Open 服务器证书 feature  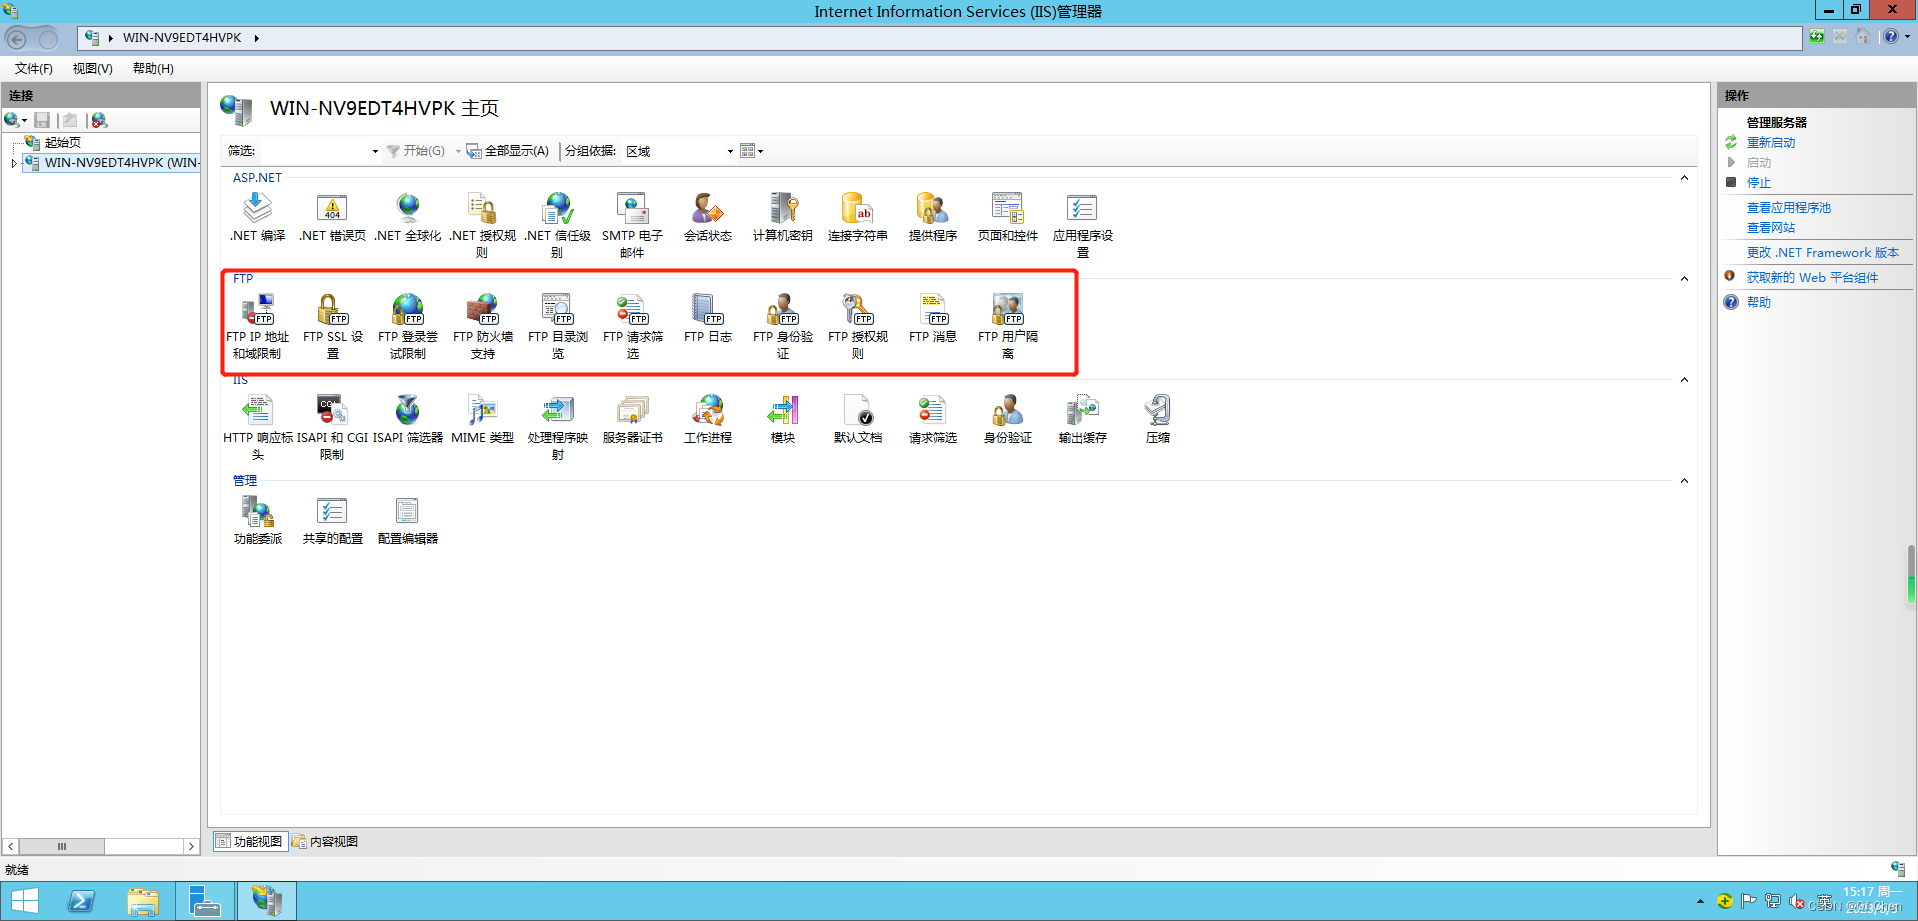coord(633,419)
